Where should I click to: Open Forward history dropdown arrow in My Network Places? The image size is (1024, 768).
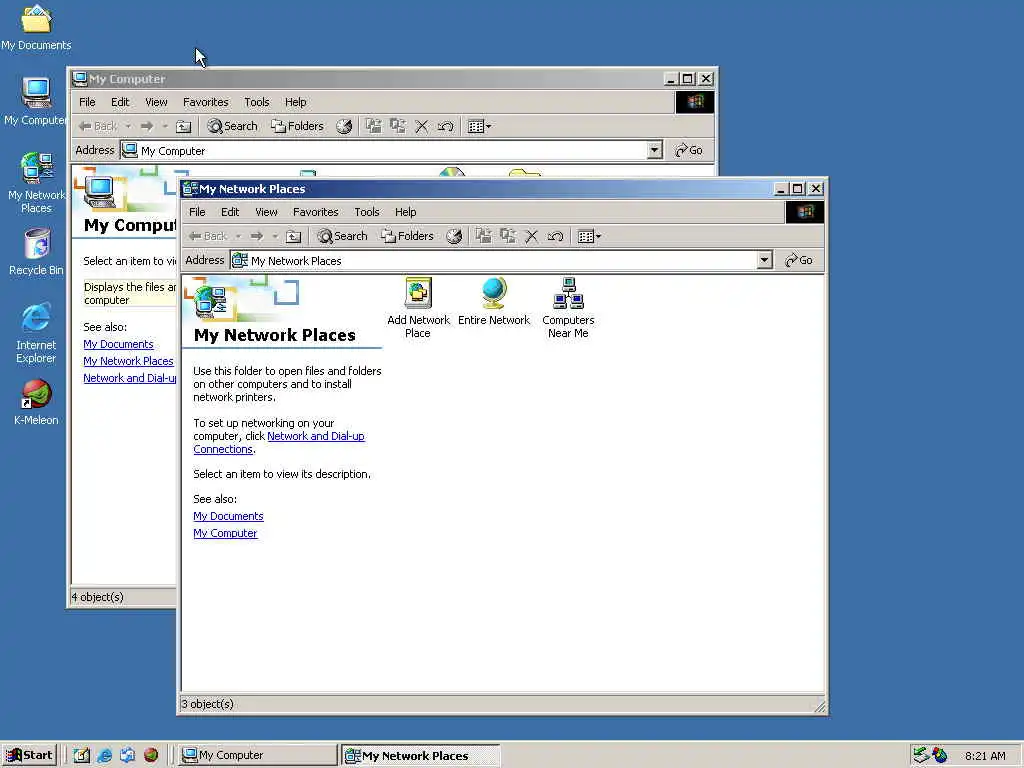tap(275, 236)
